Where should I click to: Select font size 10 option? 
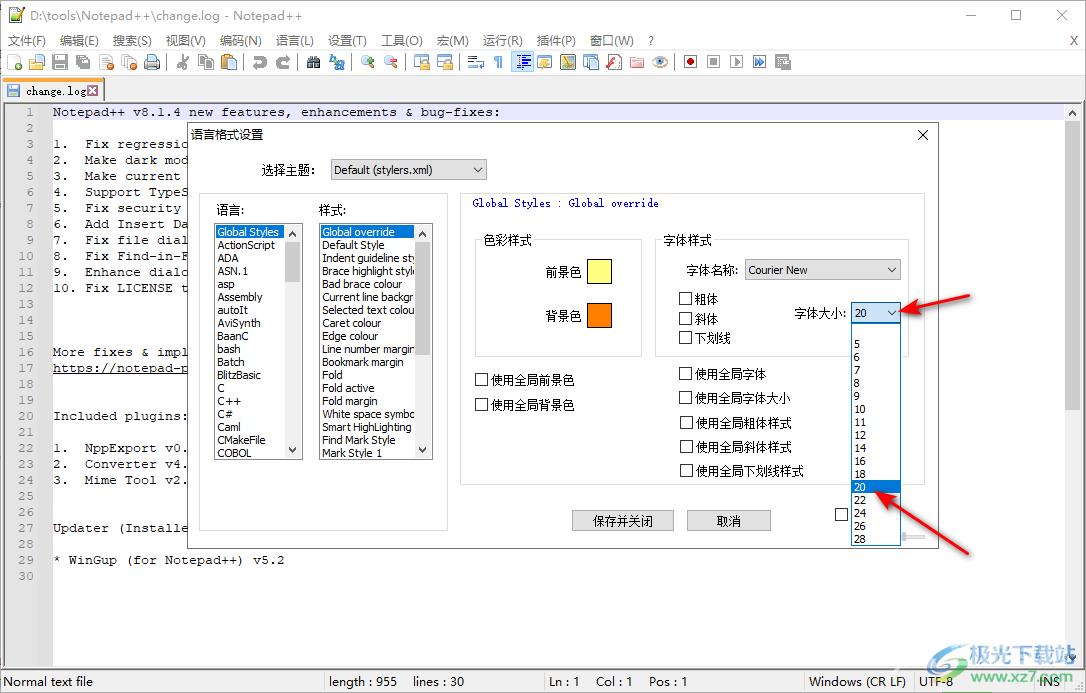pos(875,409)
